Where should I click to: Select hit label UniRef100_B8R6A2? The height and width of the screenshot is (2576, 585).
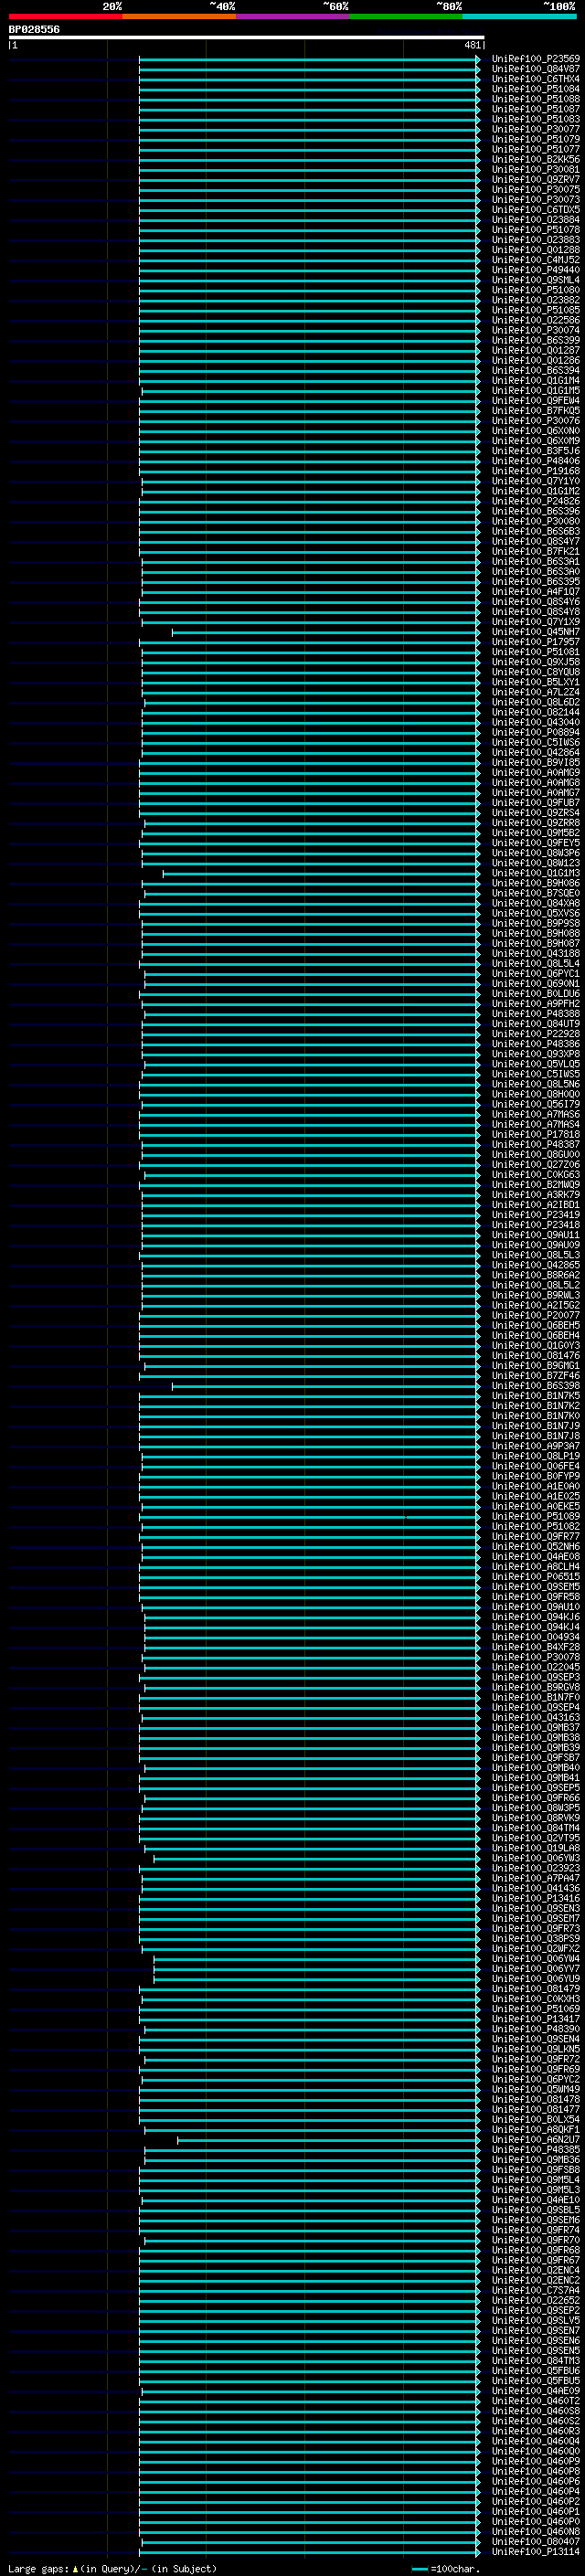tap(536, 1276)
